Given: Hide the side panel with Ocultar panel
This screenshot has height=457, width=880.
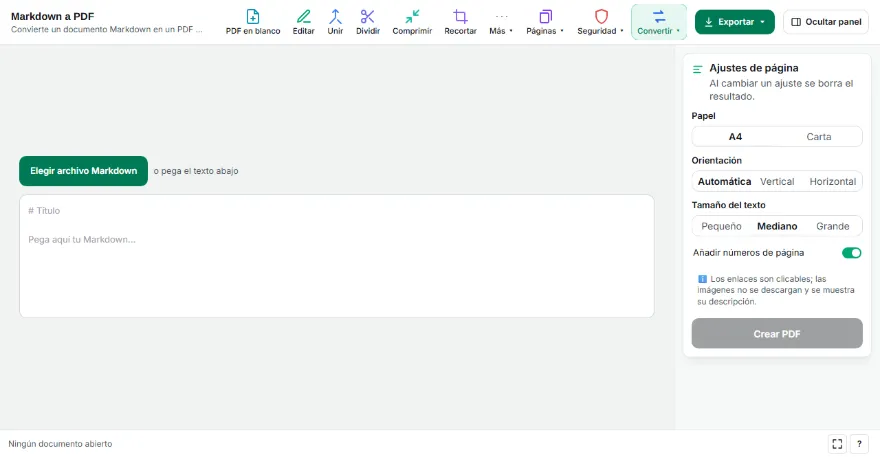Looking at the screenshot, I should click(x=826, y=22).
